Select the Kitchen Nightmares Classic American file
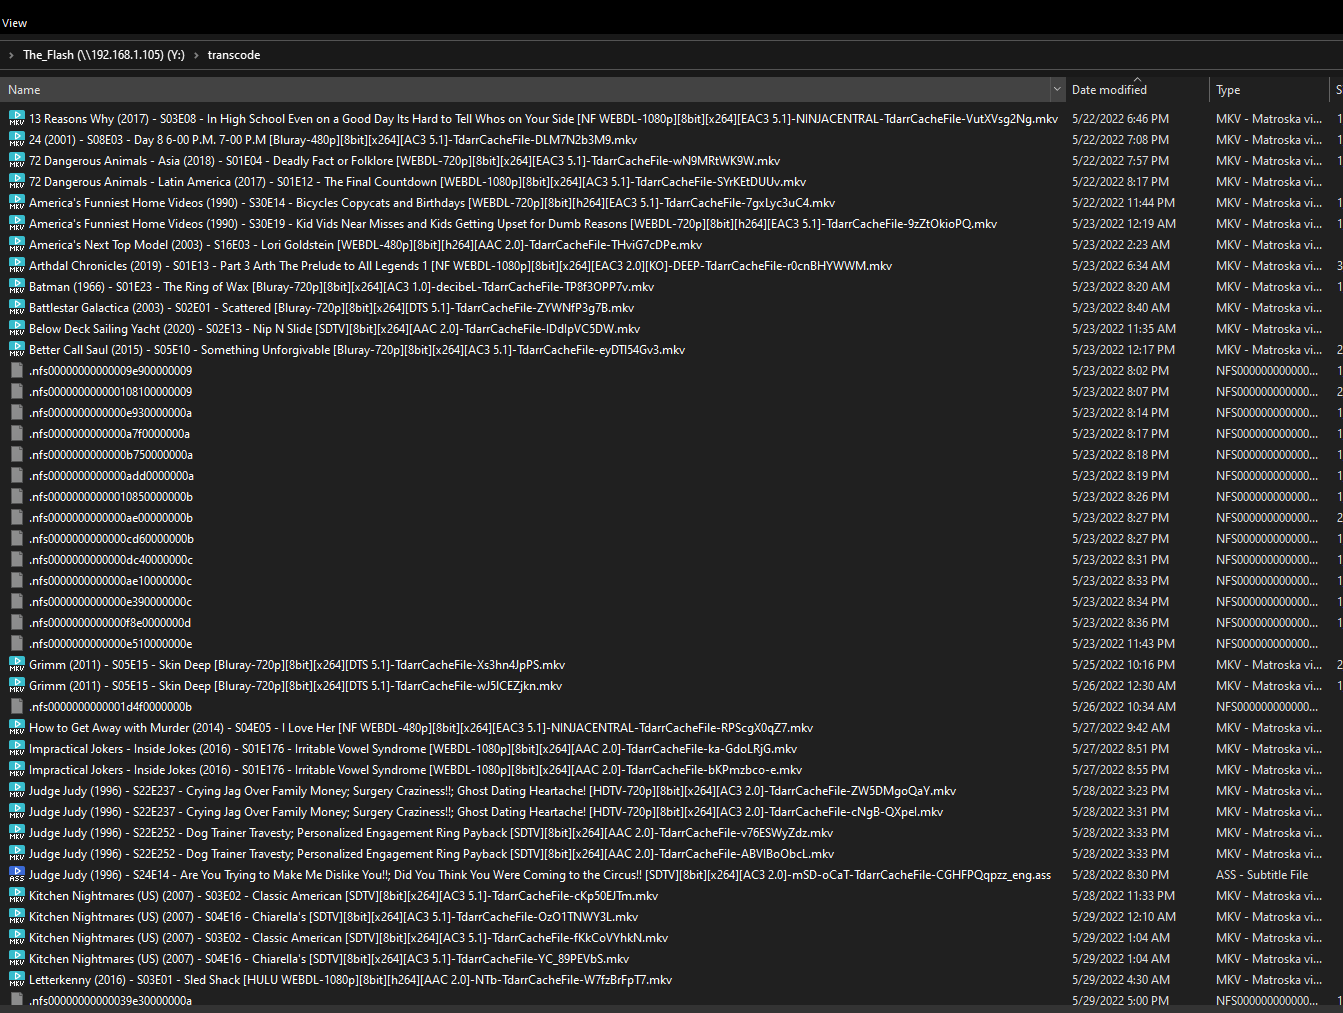Screen dimensions: 1343x1013 point(330,895)
